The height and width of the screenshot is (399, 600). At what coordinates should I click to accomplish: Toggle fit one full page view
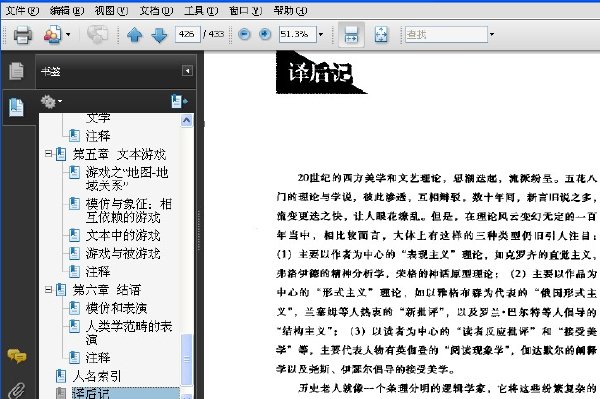[381, 34]
